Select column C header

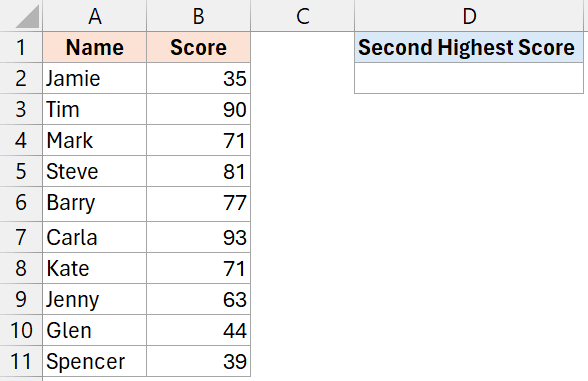302,16
